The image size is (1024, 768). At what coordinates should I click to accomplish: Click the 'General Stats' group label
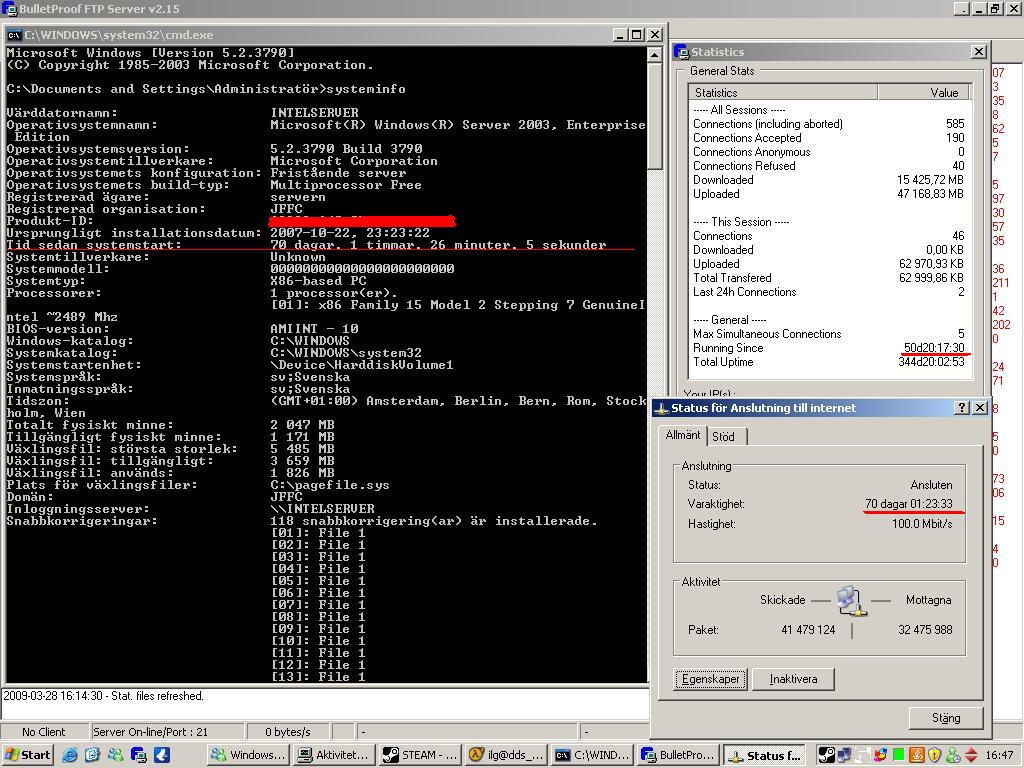click(722, 71)
